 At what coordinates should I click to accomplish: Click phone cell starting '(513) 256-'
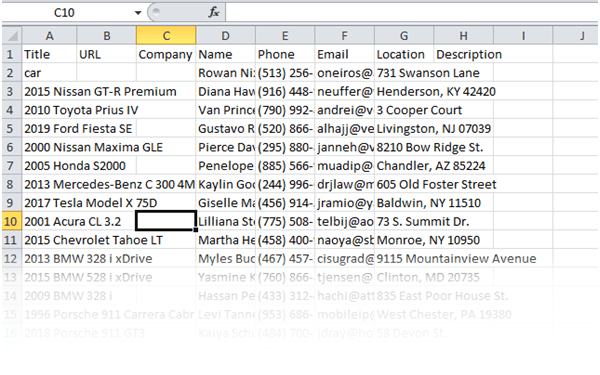pos(285,73)
